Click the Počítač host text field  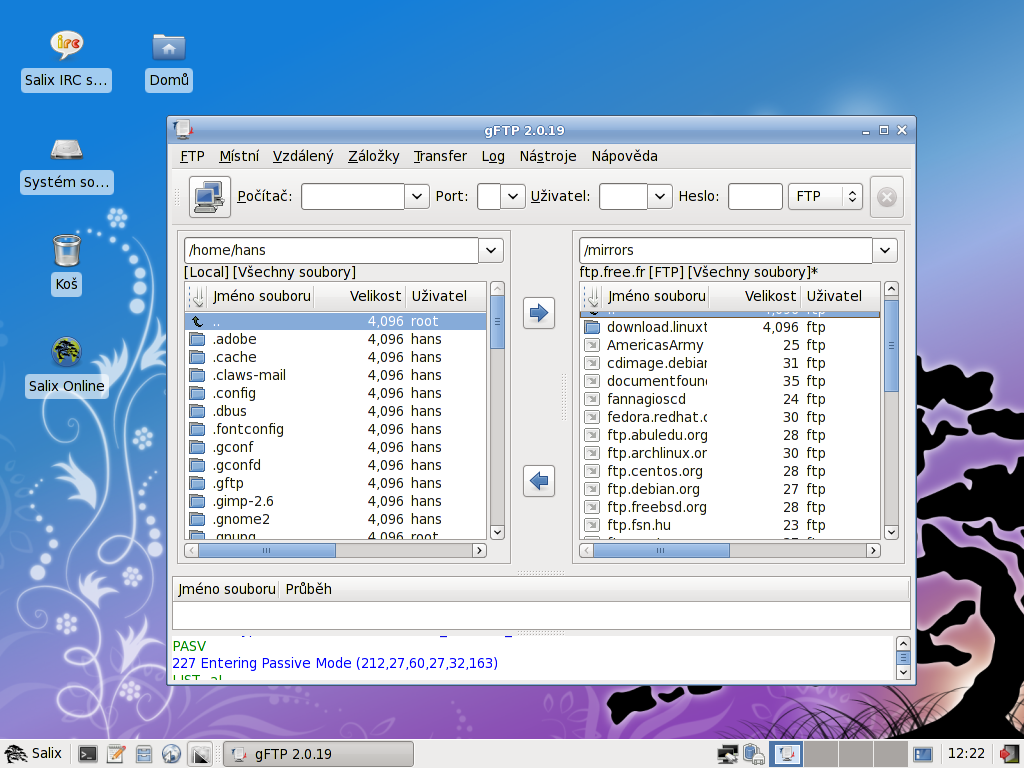pos(353,197)
